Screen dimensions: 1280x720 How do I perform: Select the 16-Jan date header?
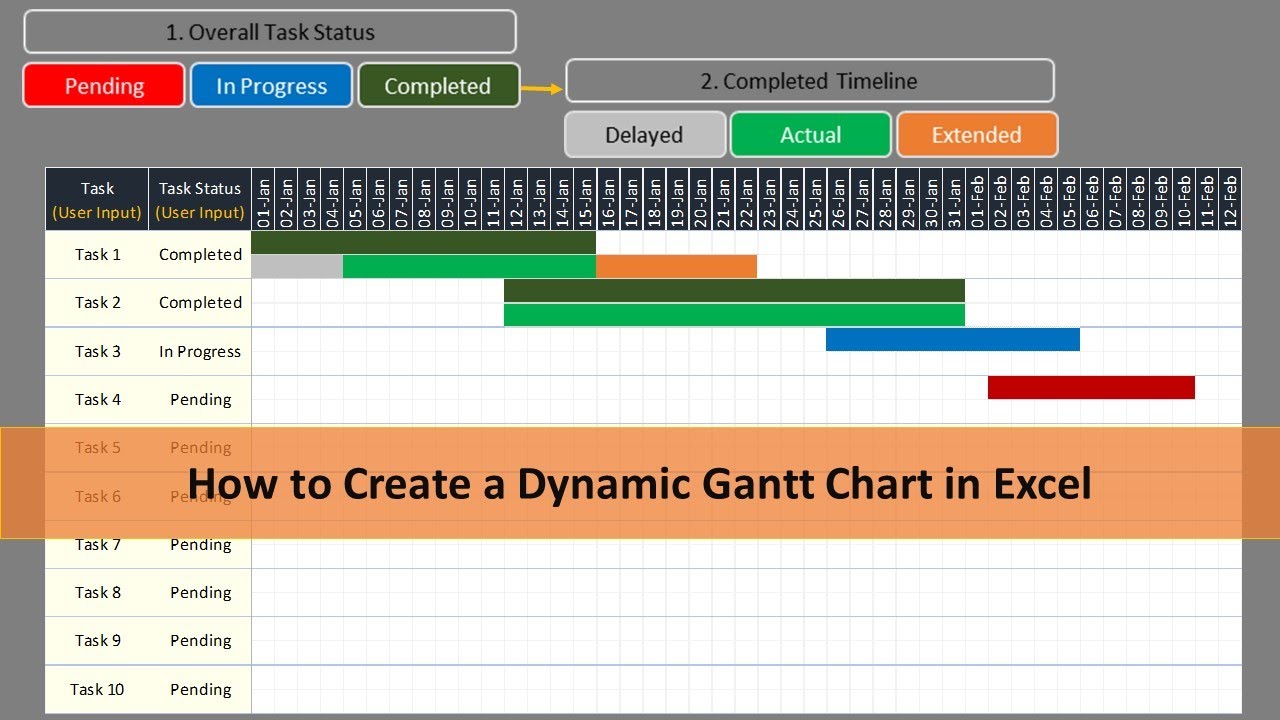608,200
